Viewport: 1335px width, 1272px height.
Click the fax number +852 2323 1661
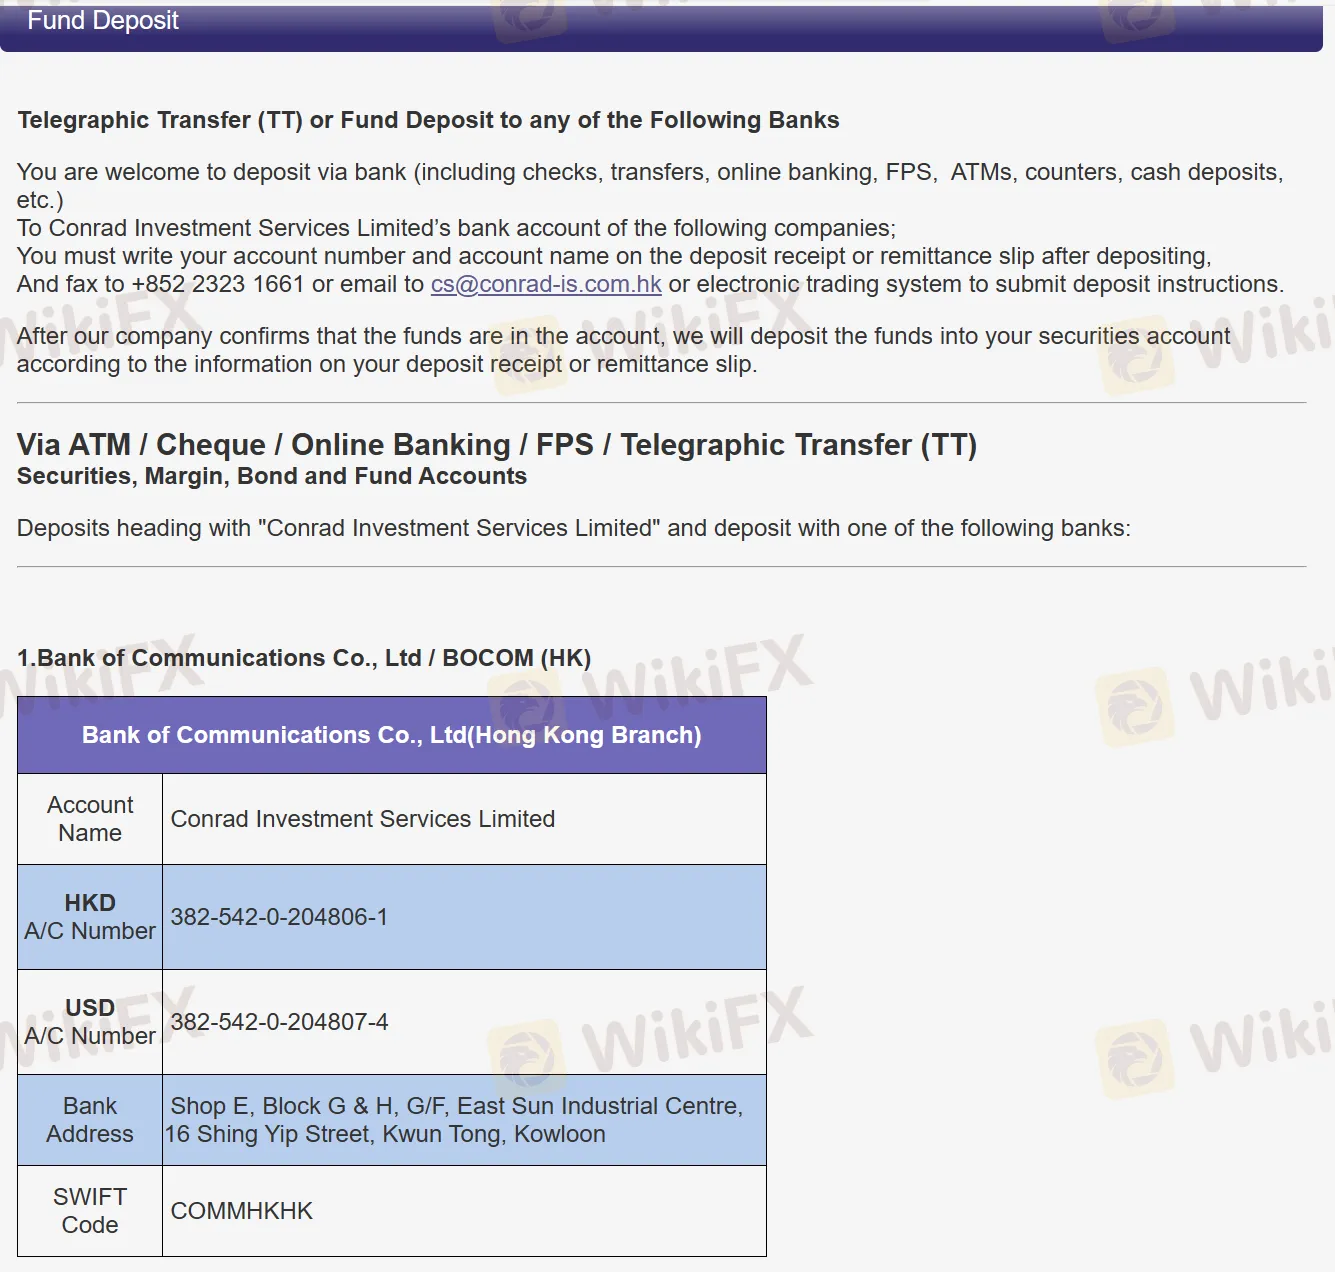point(218,284)
